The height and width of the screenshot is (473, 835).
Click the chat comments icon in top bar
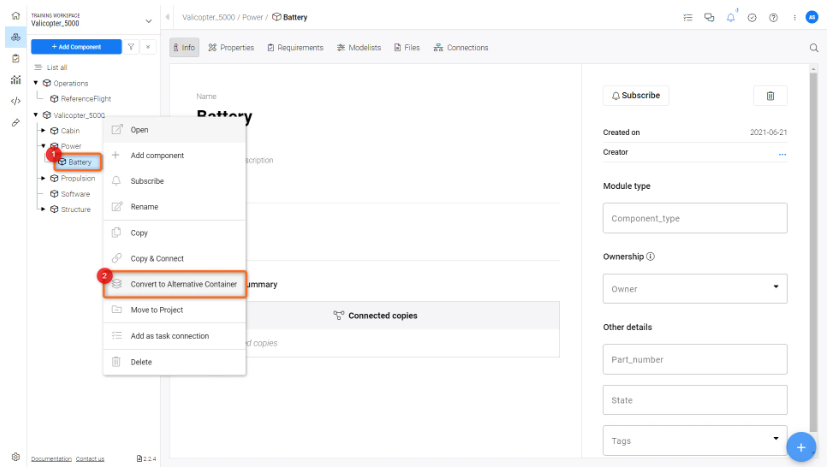pyautogui.click(x=709, y=17)
